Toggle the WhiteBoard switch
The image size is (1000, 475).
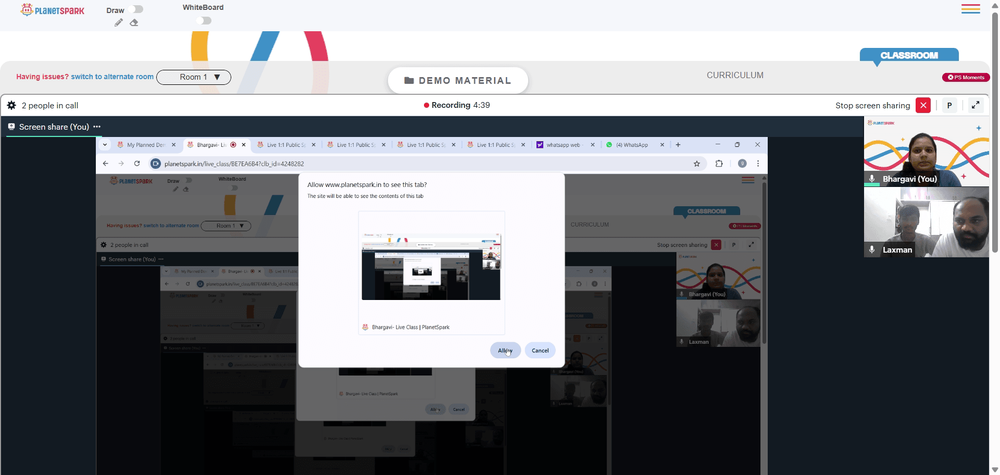(203, 20)
